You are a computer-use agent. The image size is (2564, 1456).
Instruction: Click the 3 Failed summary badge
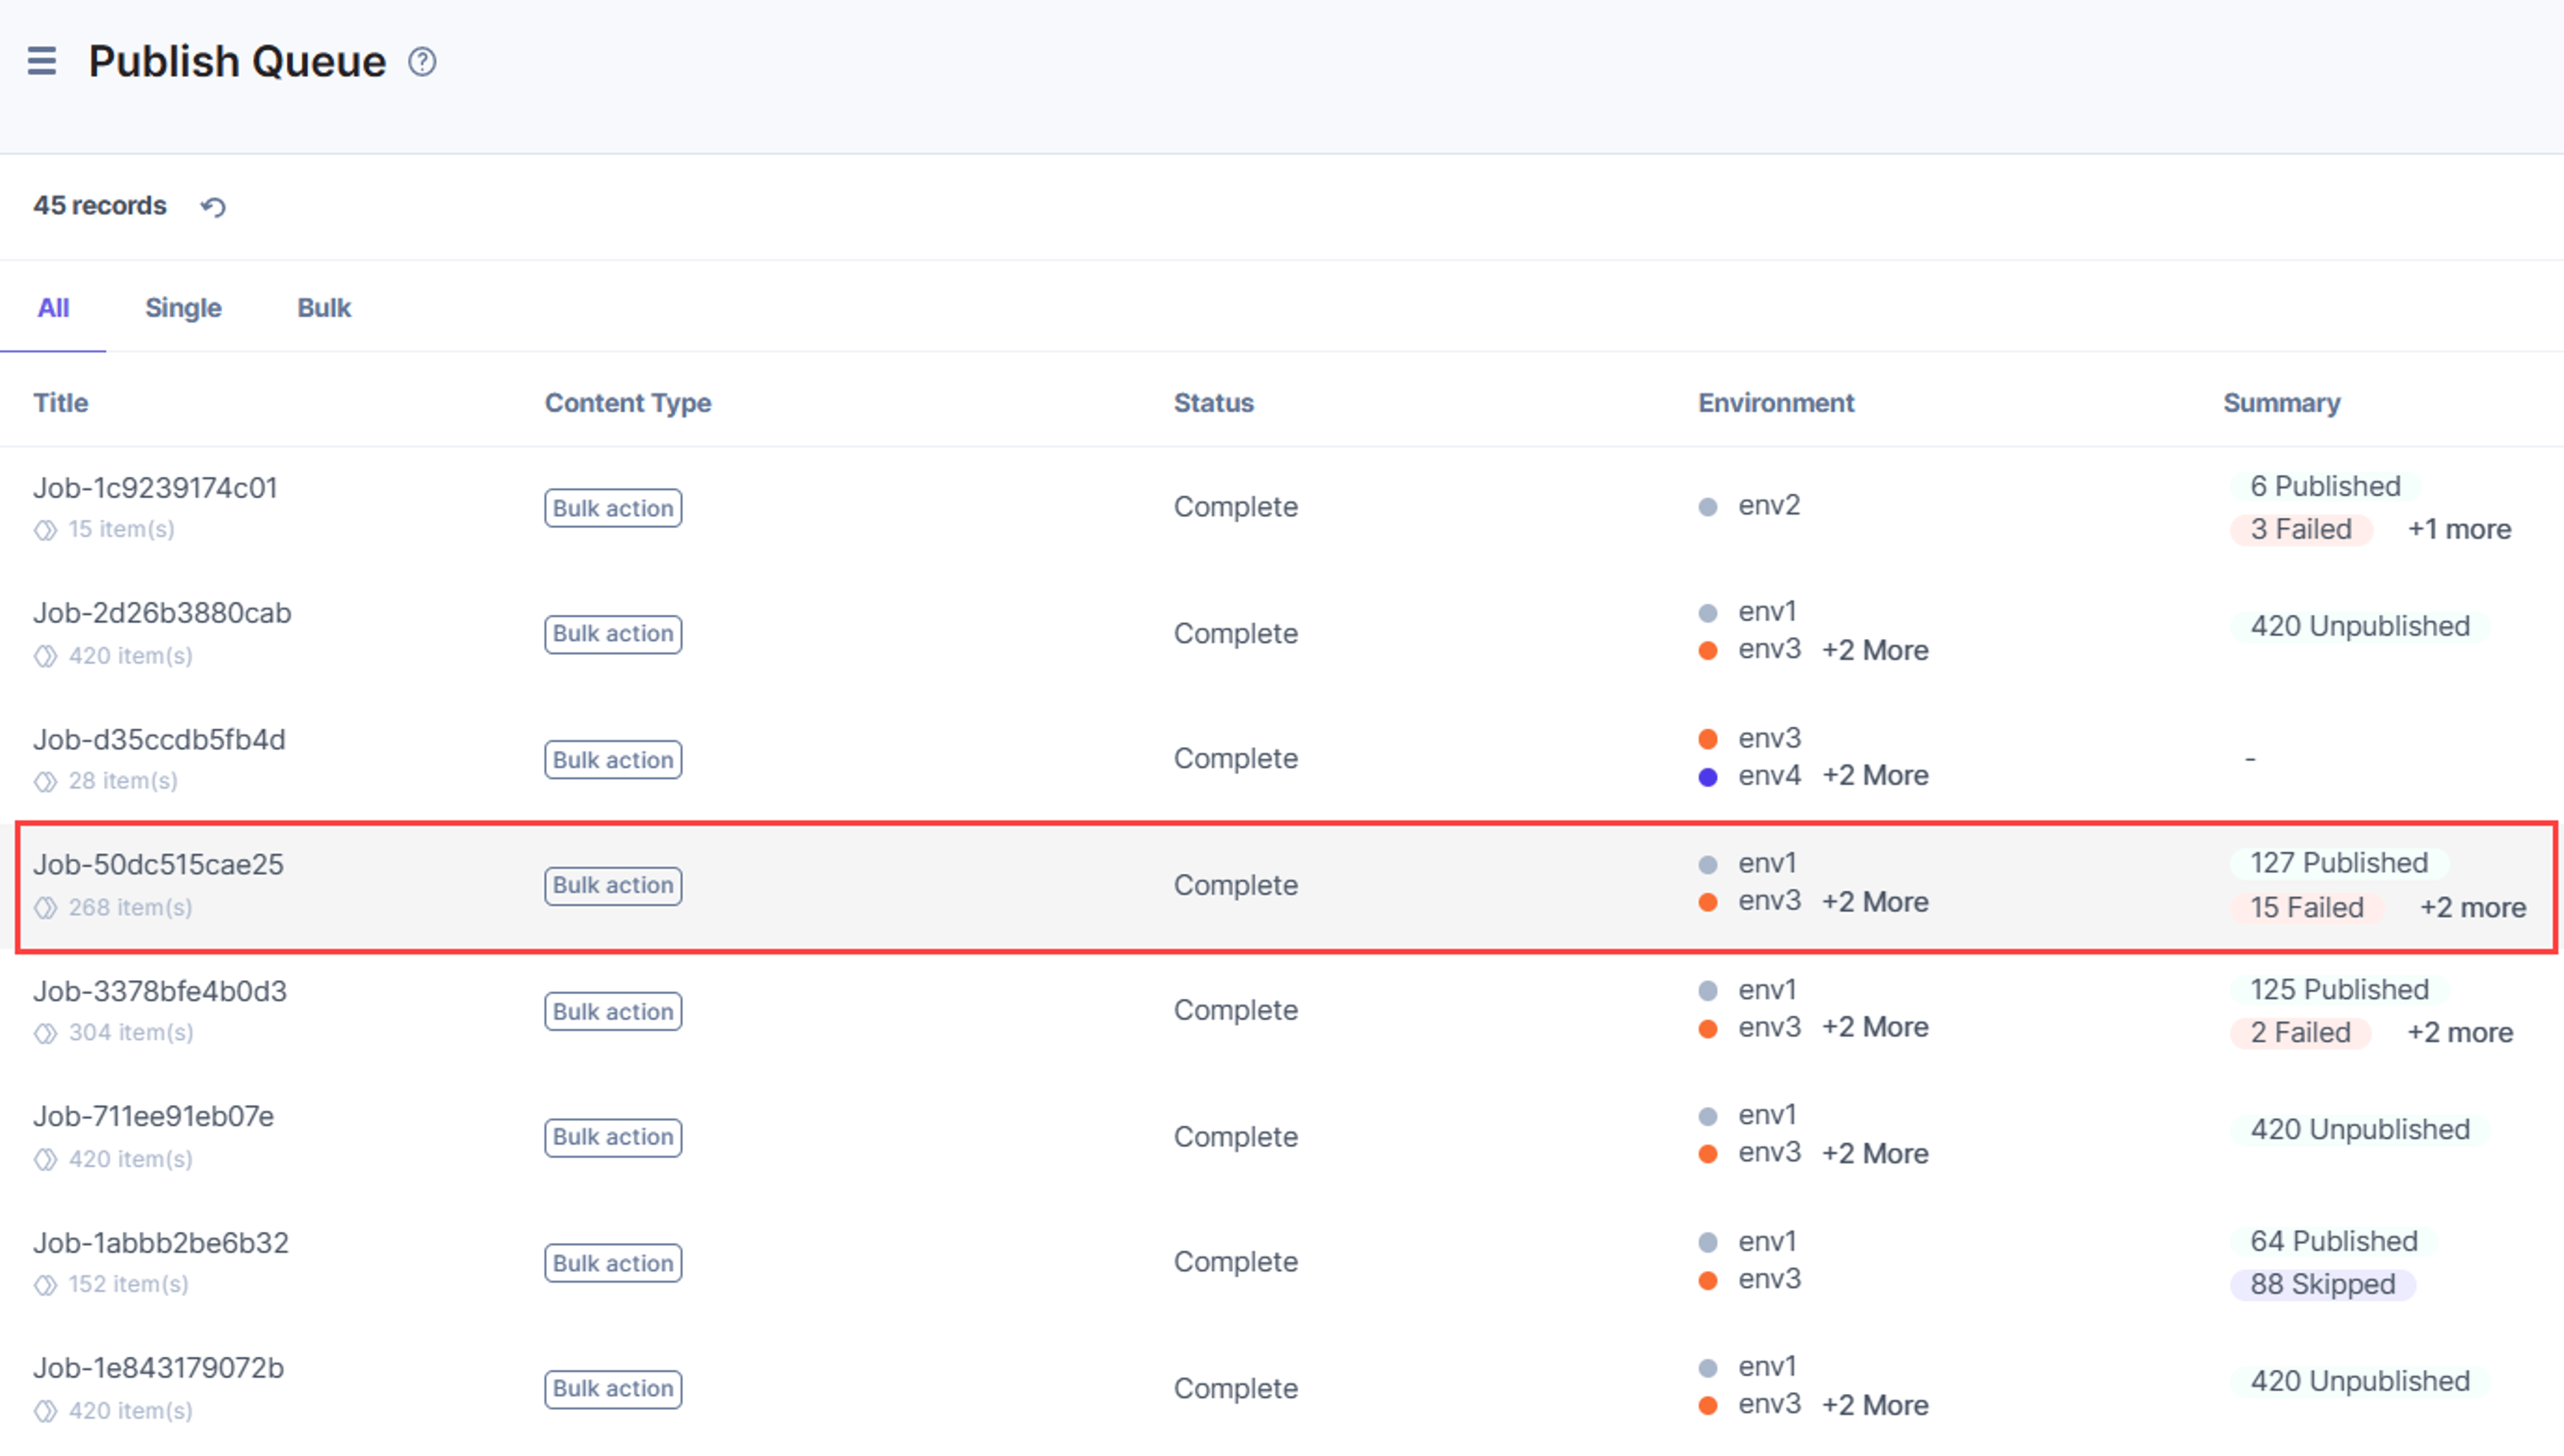2301,529
